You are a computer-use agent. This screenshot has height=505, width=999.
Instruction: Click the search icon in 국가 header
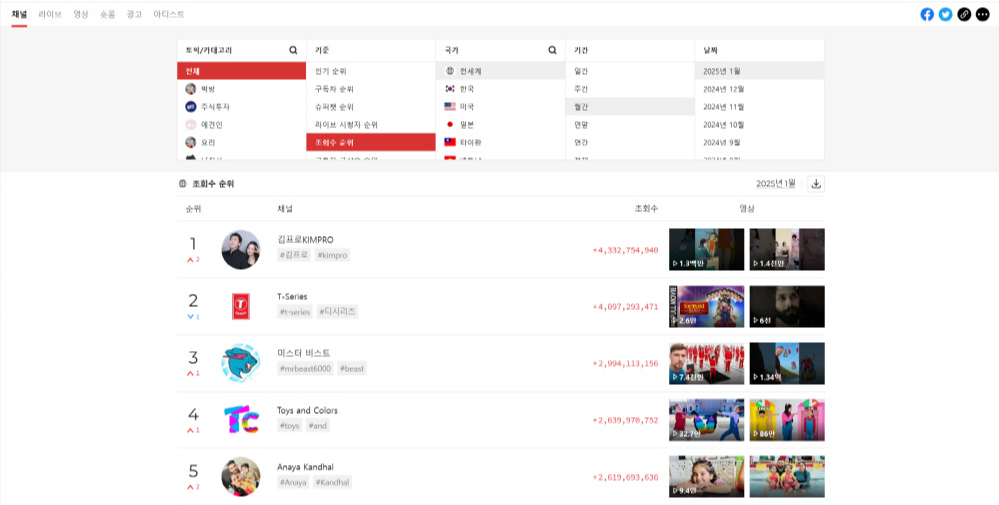[x=552, y=50]
